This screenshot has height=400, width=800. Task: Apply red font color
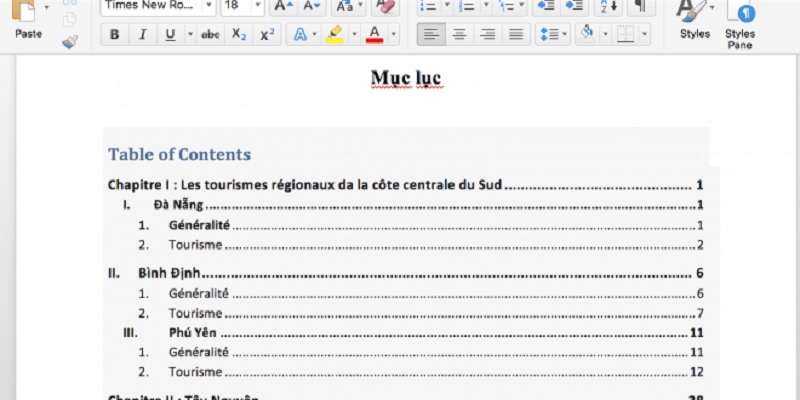click(x=374, y=35)
